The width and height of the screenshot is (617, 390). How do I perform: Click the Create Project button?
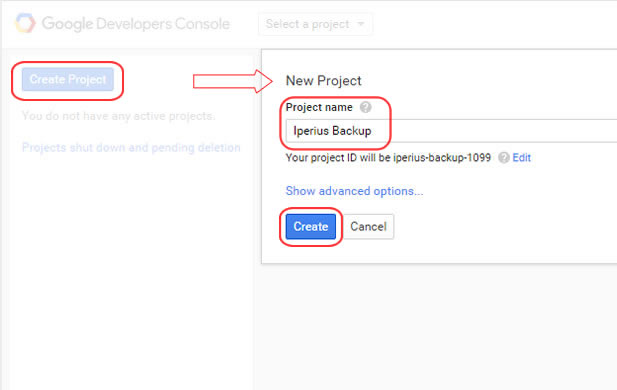tap(68, 79)
